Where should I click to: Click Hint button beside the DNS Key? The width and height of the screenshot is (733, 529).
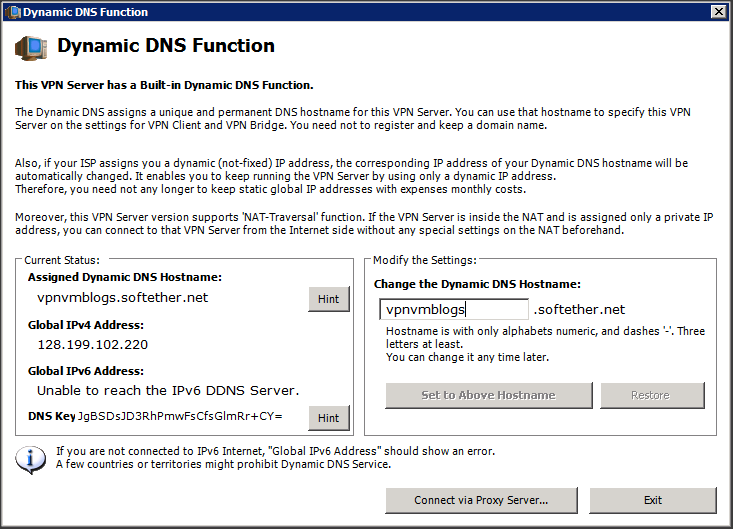coord(329,418)
